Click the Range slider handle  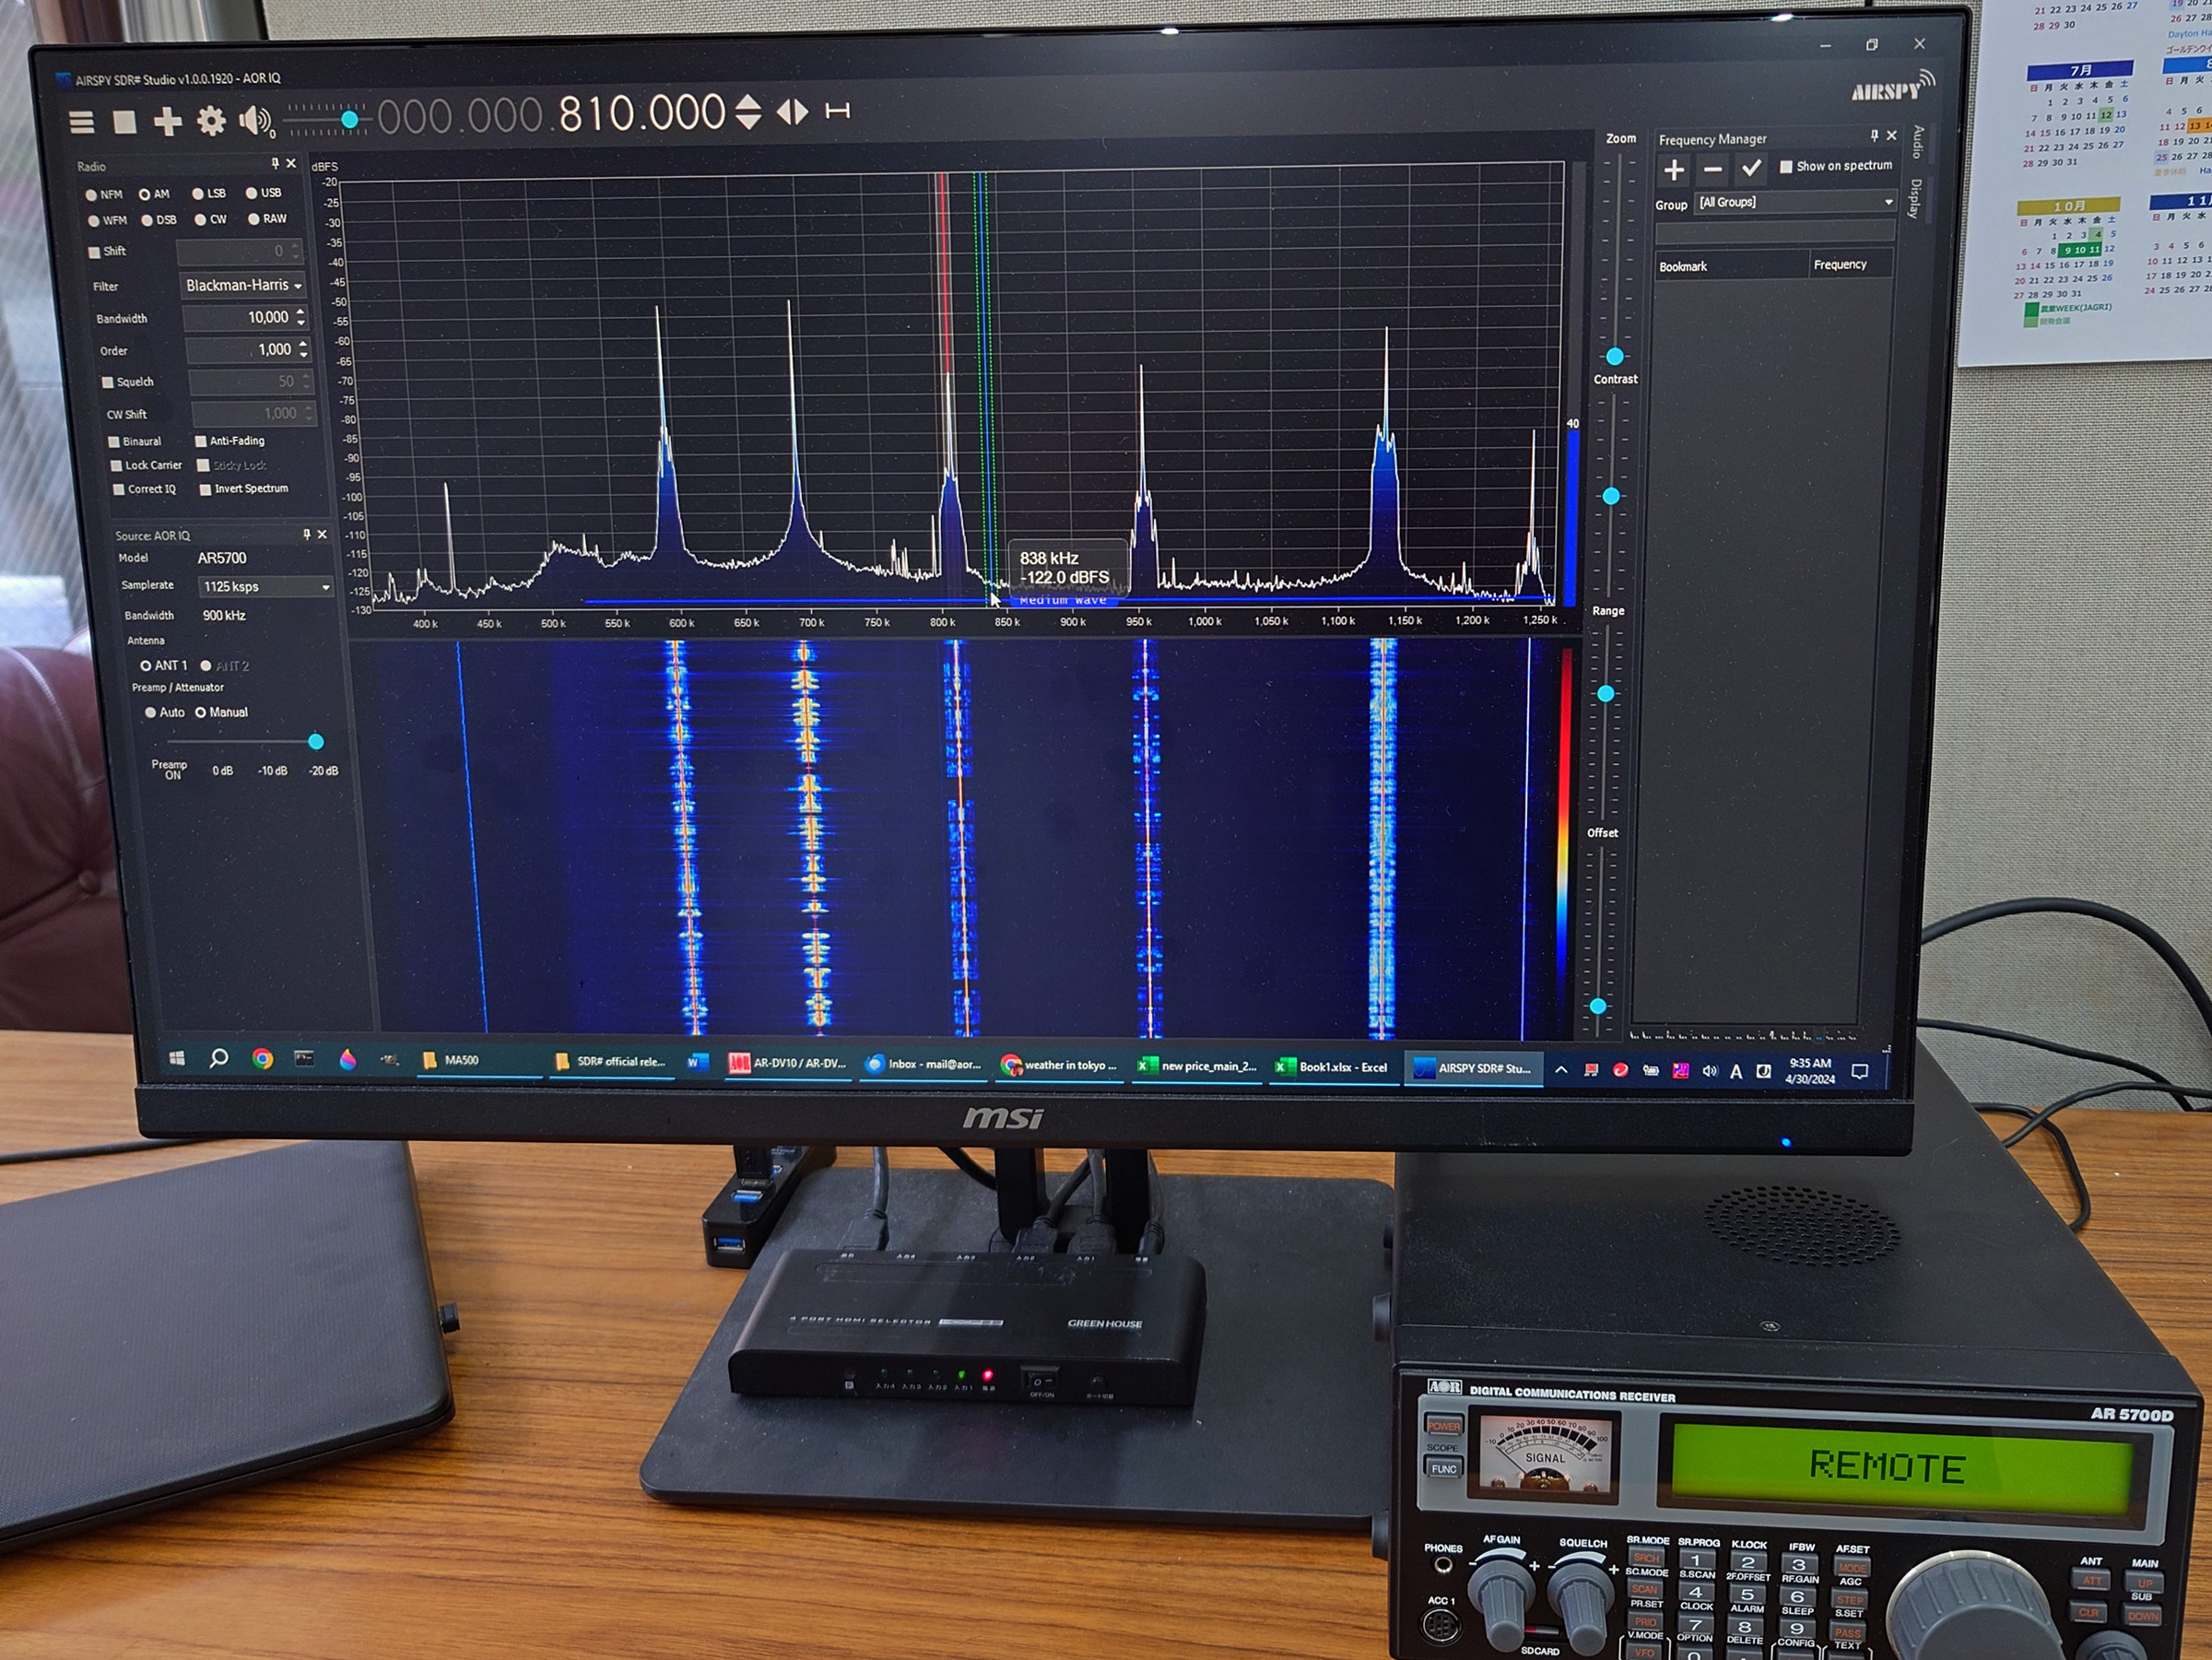coord(1605,694)
